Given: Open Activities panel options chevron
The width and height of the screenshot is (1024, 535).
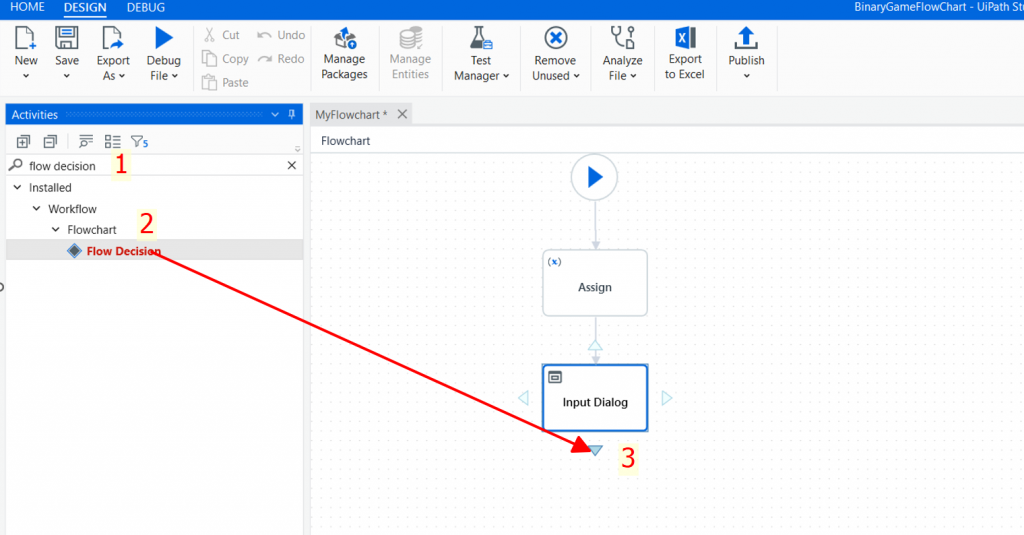Looking at the screenshot, I should pos(275,114).
